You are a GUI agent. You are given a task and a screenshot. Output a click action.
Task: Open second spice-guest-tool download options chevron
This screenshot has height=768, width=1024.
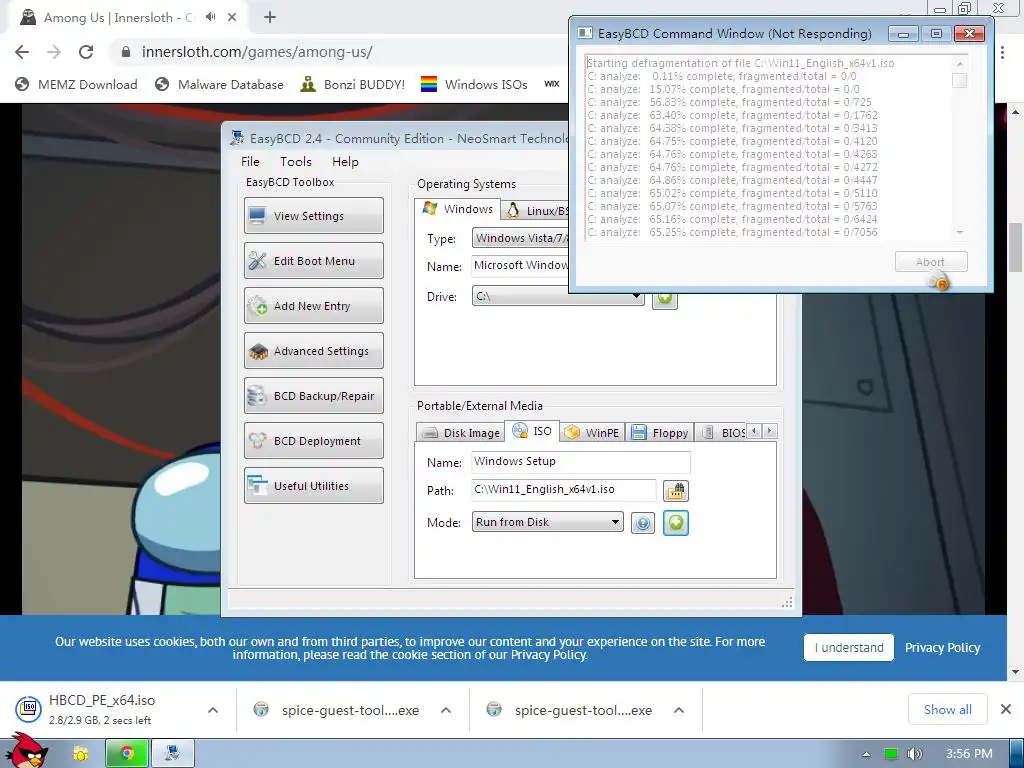point(679,710)
